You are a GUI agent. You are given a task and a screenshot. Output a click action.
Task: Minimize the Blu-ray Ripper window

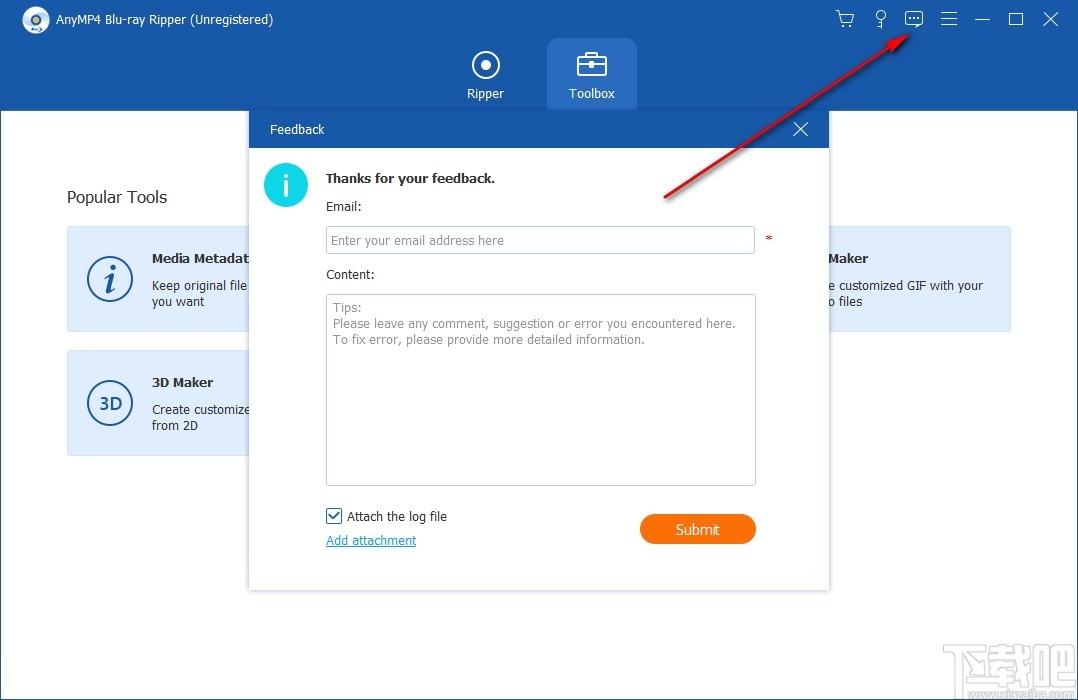[x=982, y=19]
